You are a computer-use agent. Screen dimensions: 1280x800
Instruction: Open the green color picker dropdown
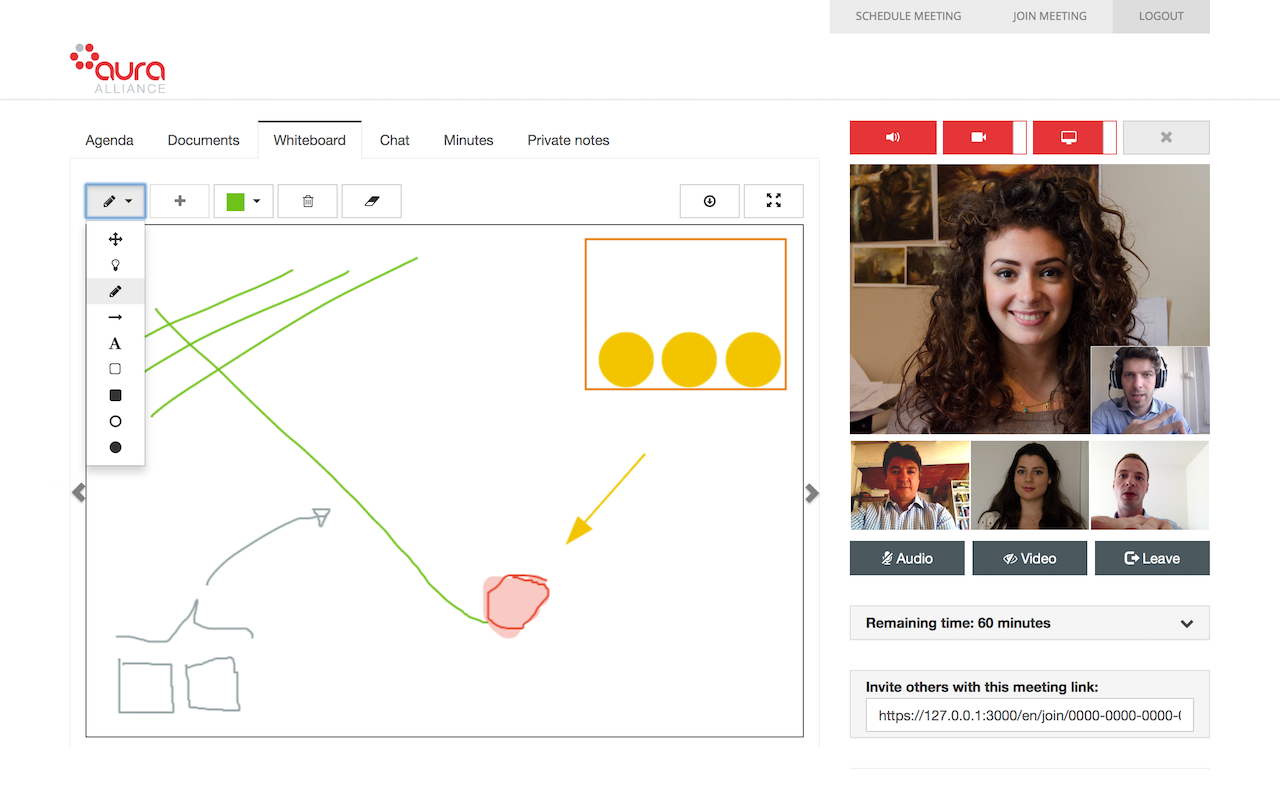pyautogui.click(x=243, y=201)
